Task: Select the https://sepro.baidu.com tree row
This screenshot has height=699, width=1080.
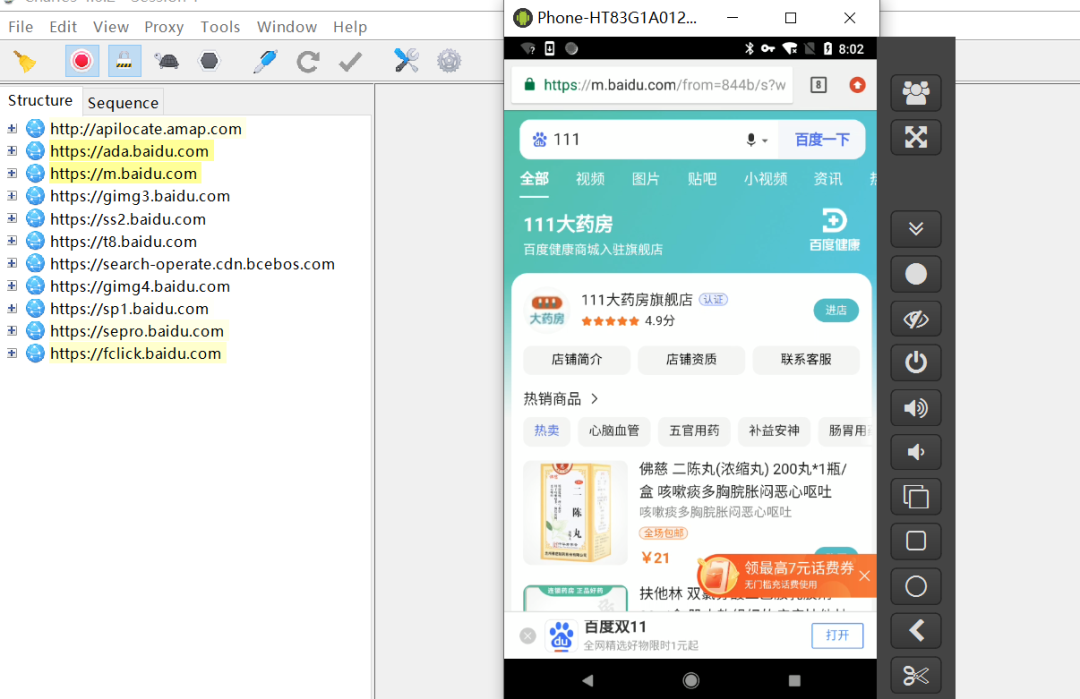Action: [x=136, y=331]
